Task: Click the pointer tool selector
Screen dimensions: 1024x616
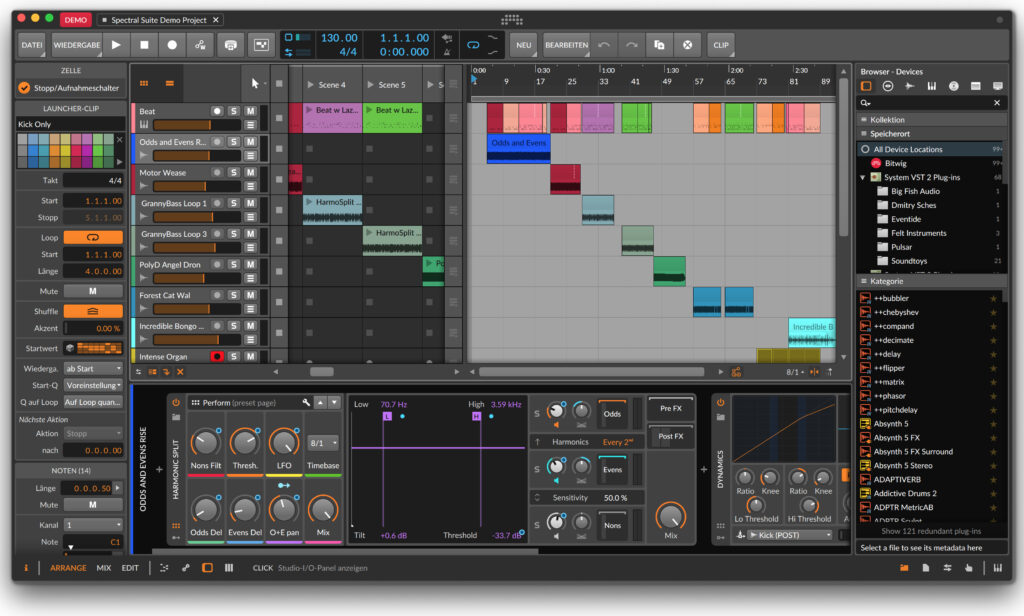Action: tap(255, 84)
